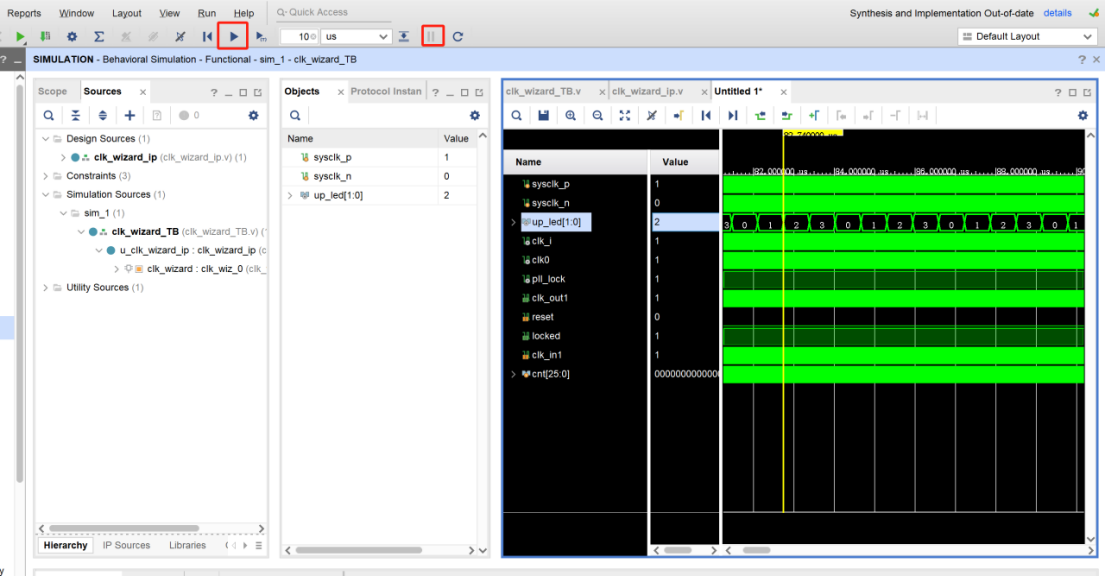Click the waveform Zoom In icon
Viewport: 1105px width, 576px height.
571,116
